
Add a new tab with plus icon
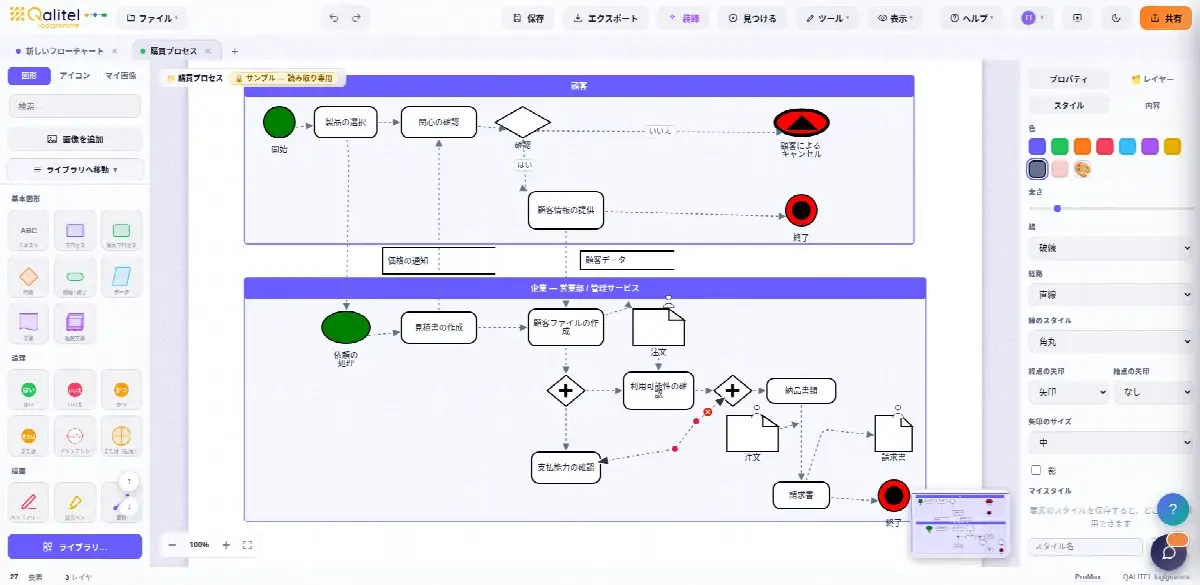(x=234, y=51)
